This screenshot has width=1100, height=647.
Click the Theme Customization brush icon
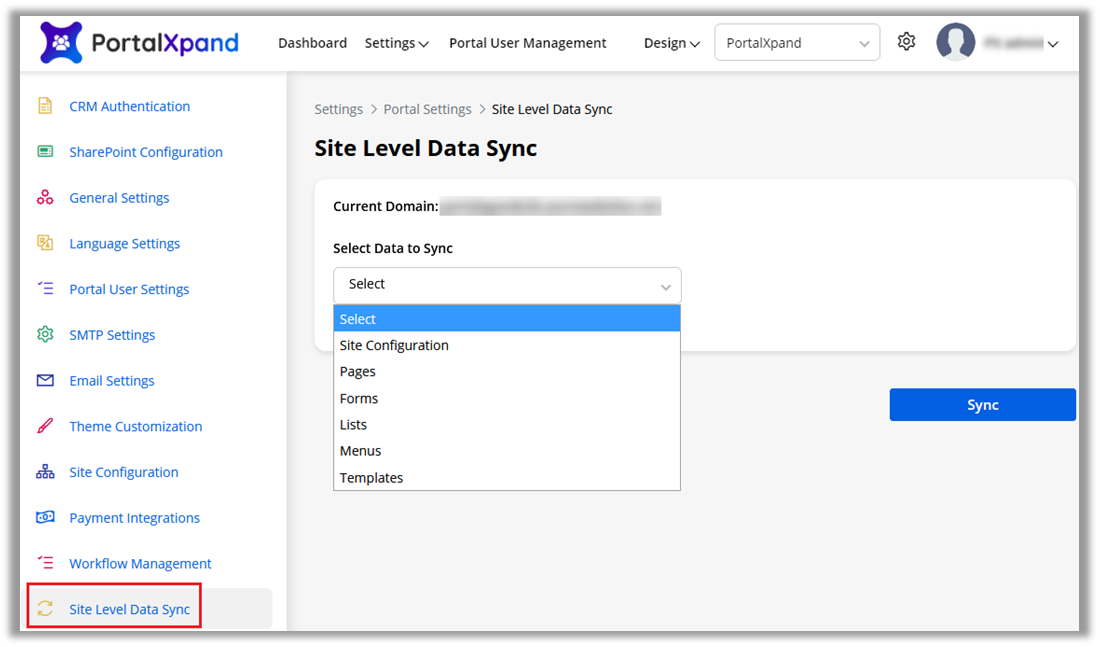click(x=45, y=426)
